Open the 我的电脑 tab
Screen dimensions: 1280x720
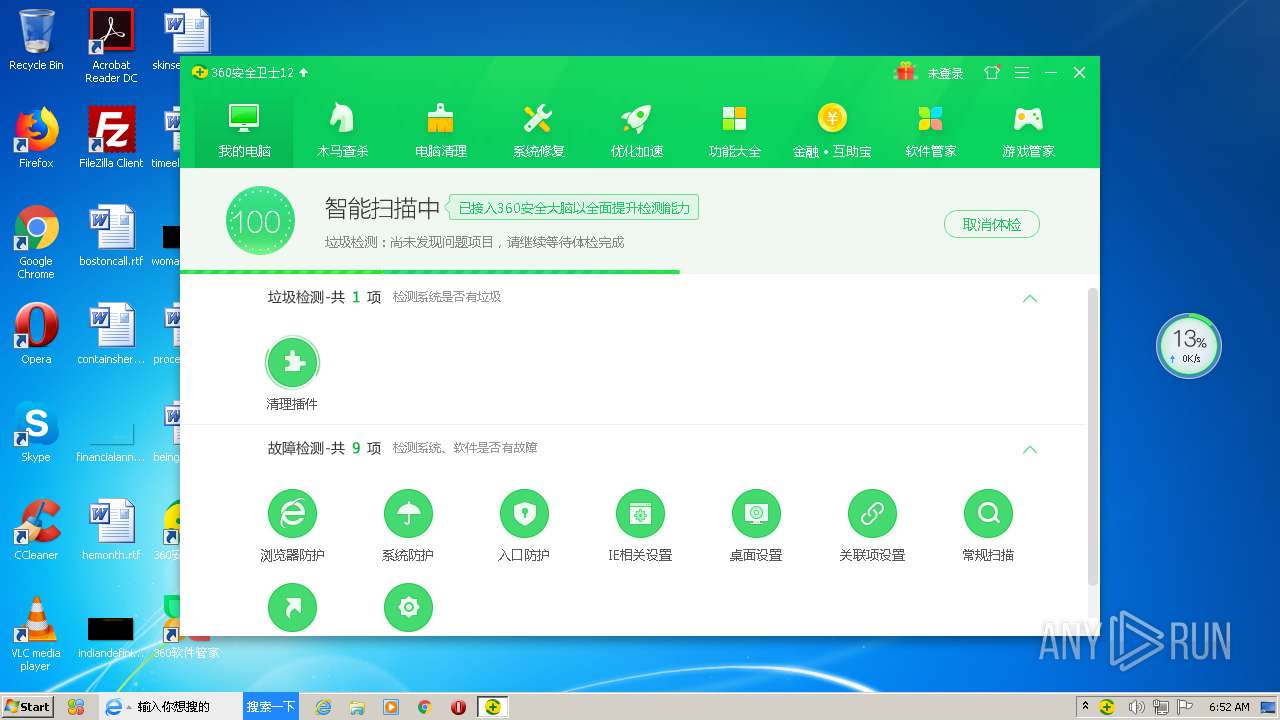244,130
